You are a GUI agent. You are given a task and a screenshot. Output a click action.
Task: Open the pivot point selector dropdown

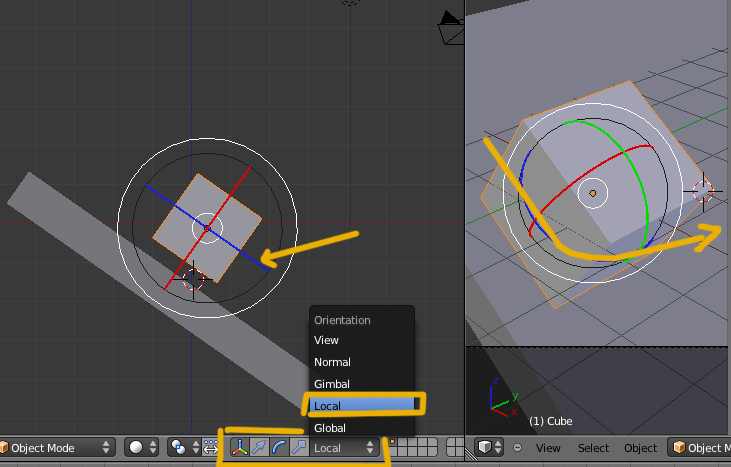click(x=185, y=447)
